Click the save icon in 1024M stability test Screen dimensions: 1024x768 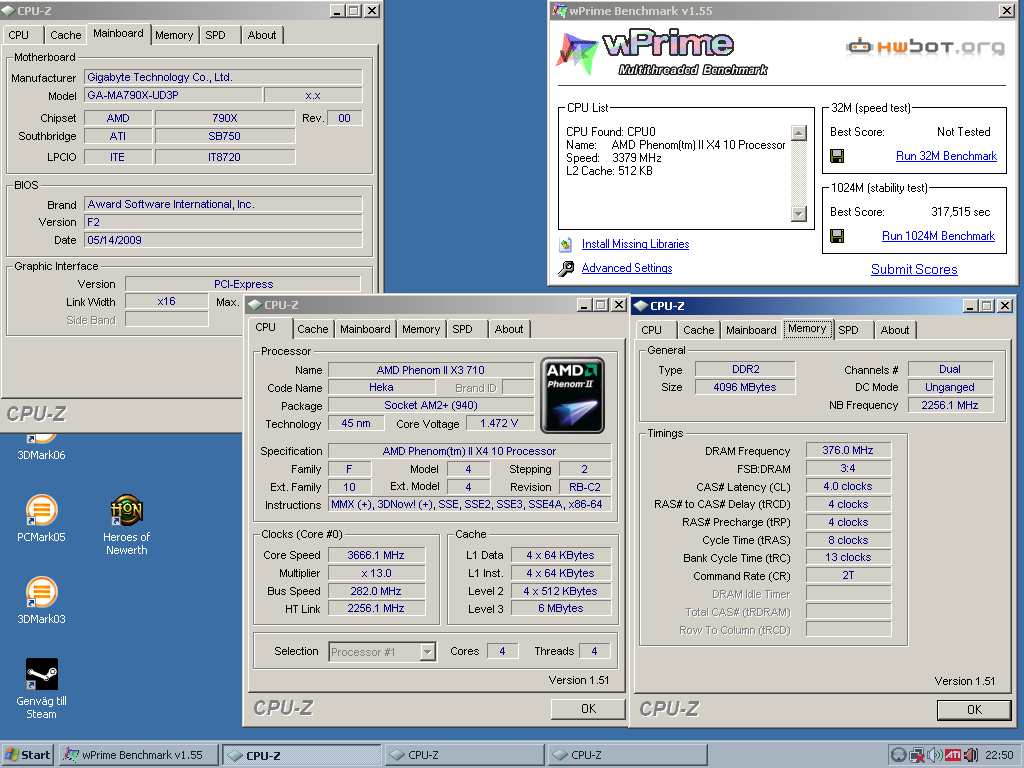[837, 236]
